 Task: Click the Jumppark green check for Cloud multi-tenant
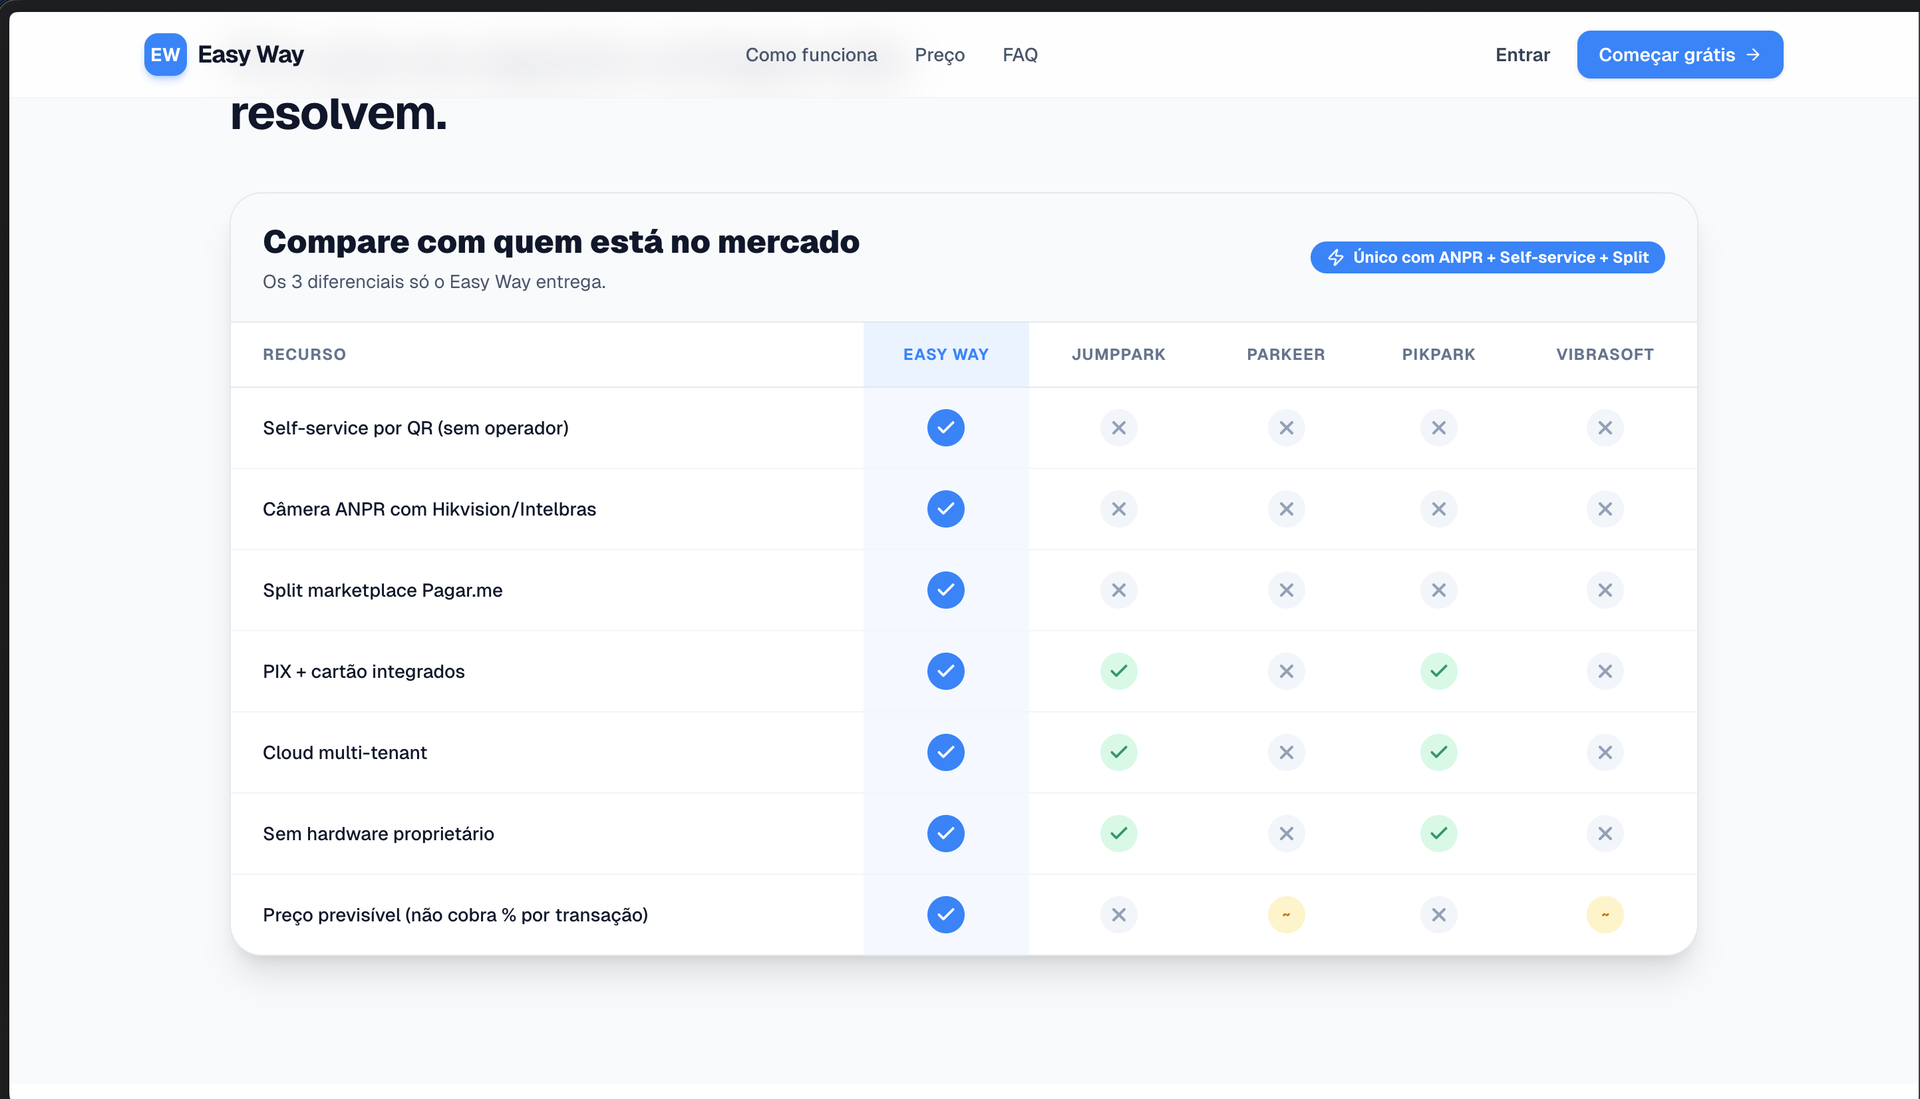click(1118, 752)
